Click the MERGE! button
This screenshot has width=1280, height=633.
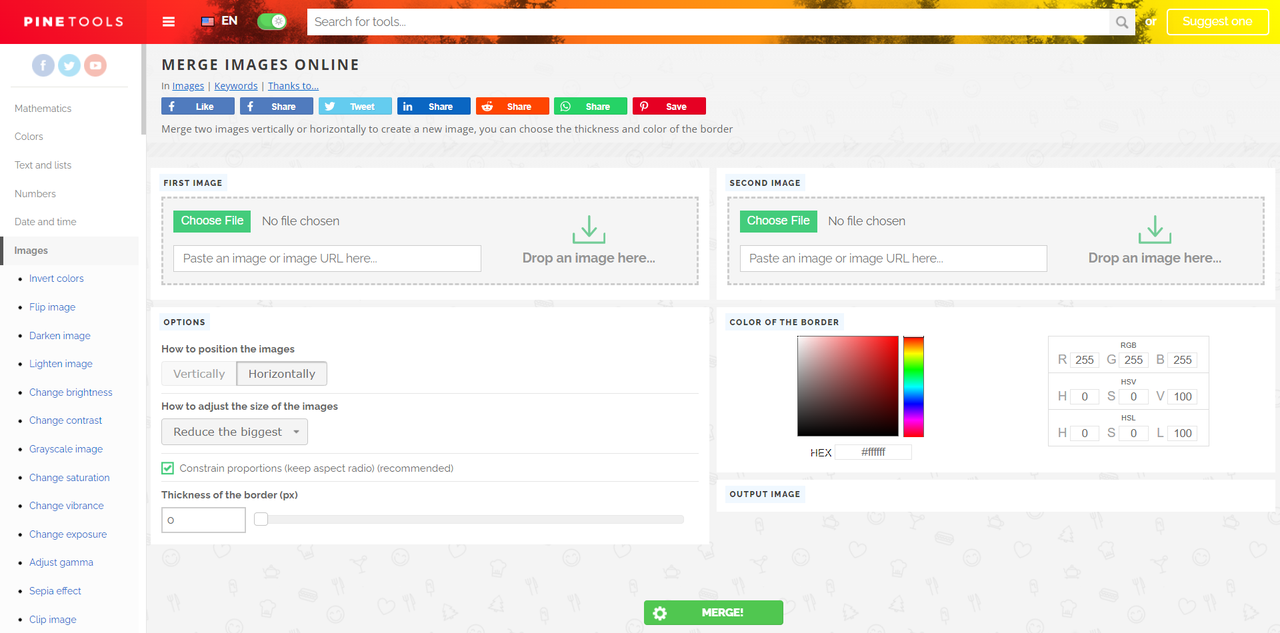713,613
